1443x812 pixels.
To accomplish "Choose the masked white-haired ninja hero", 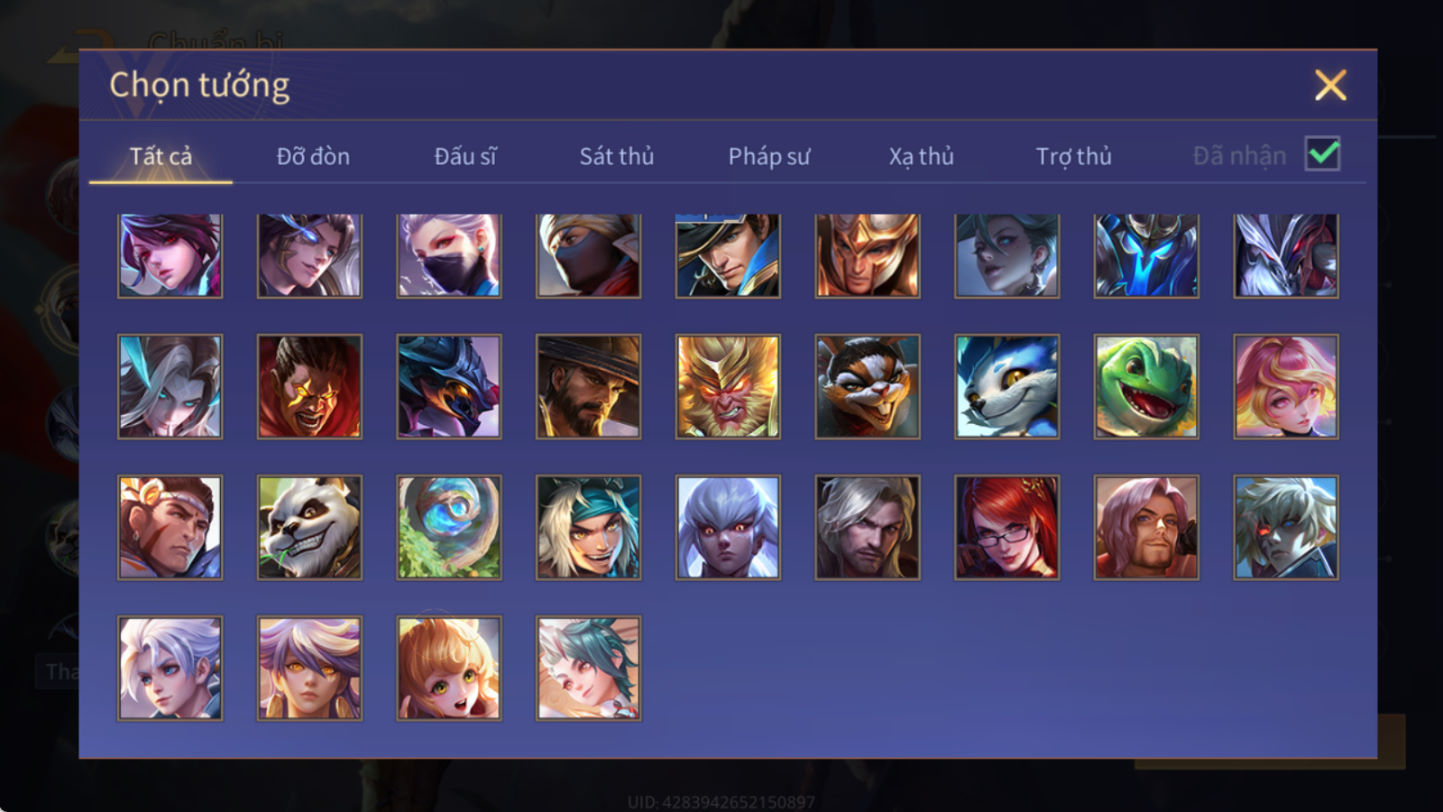I will pos(449,255).
